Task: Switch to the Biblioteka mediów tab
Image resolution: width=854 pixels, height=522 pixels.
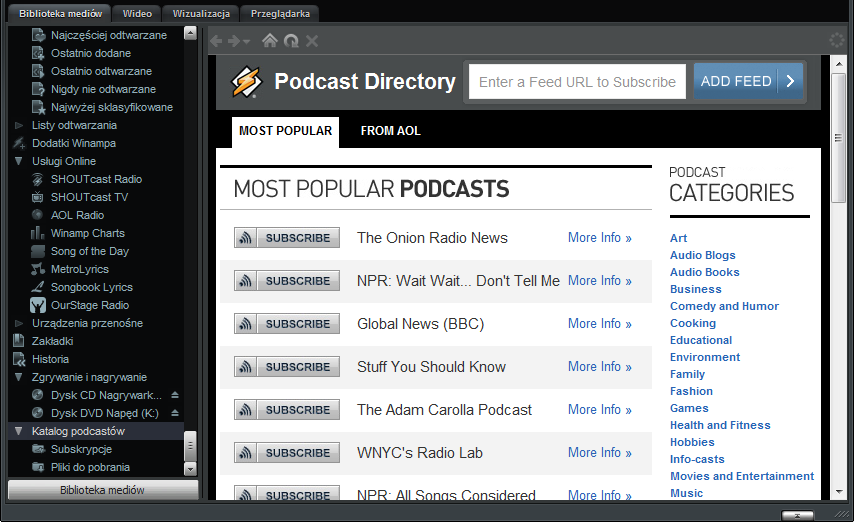Action: coord(60,14)
